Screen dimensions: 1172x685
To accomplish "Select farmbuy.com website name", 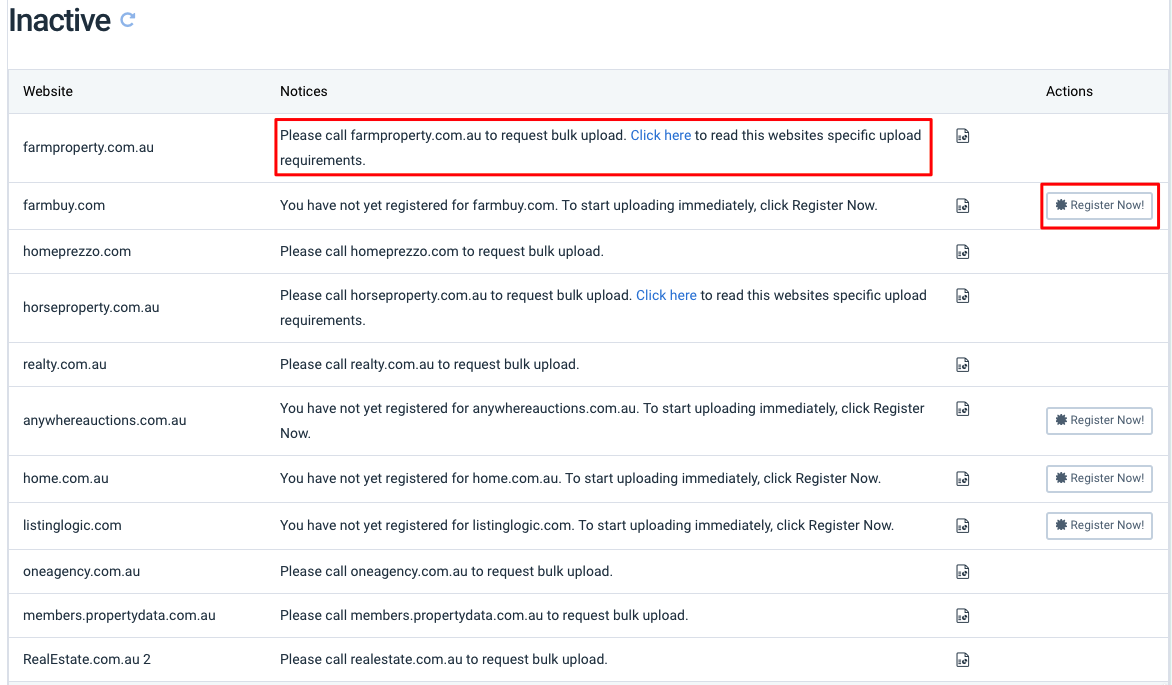I will coord(64,205).
